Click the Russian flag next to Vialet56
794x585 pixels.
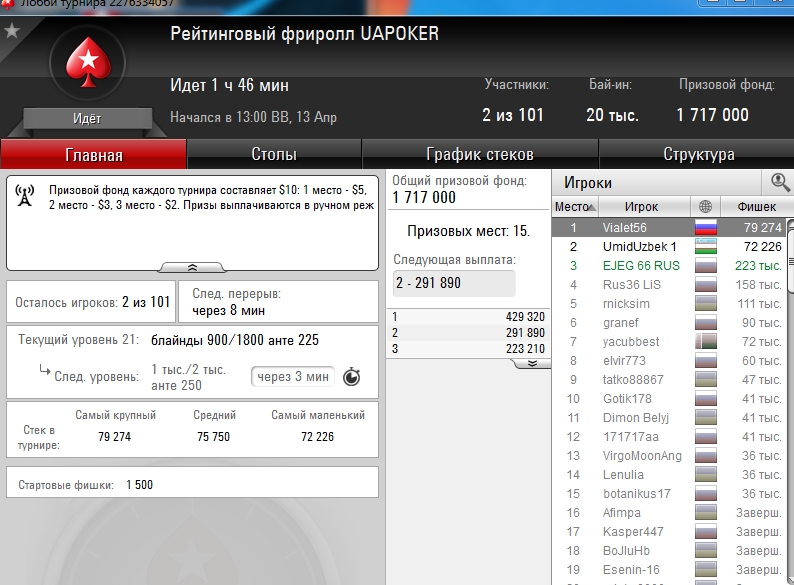click(705, 227)
